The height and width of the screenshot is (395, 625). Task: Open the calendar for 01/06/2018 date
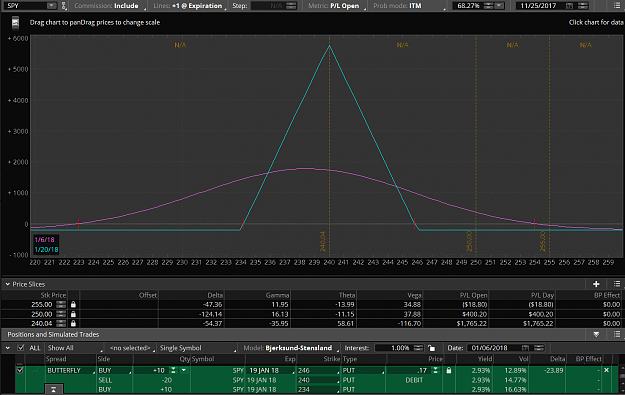tap(525, 348)
